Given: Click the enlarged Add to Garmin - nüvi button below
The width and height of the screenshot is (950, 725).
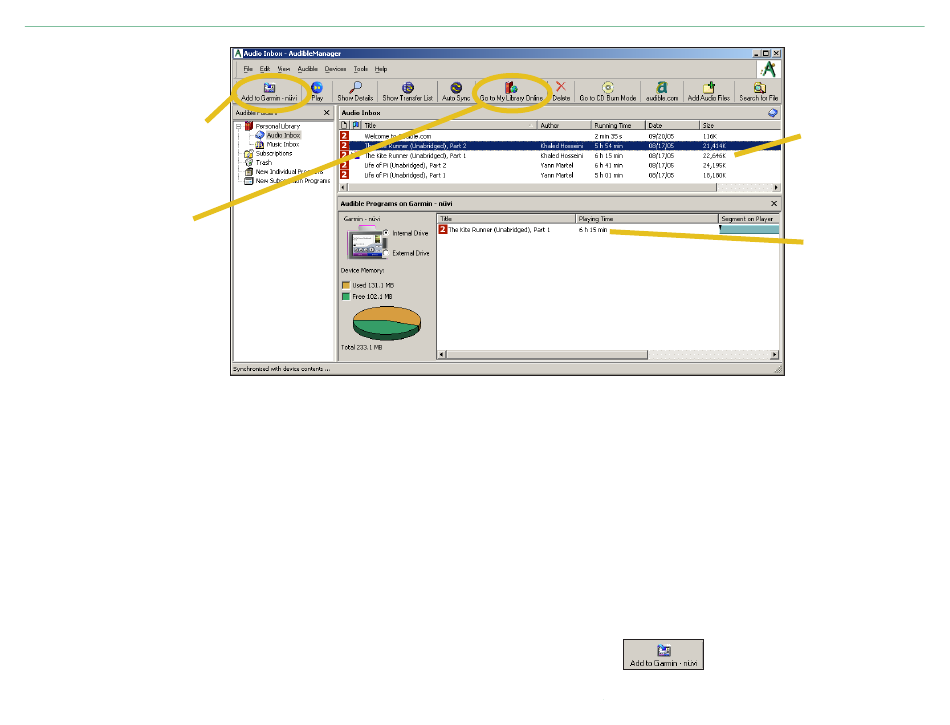Looking at the screenshot, I should pos(663,655).
